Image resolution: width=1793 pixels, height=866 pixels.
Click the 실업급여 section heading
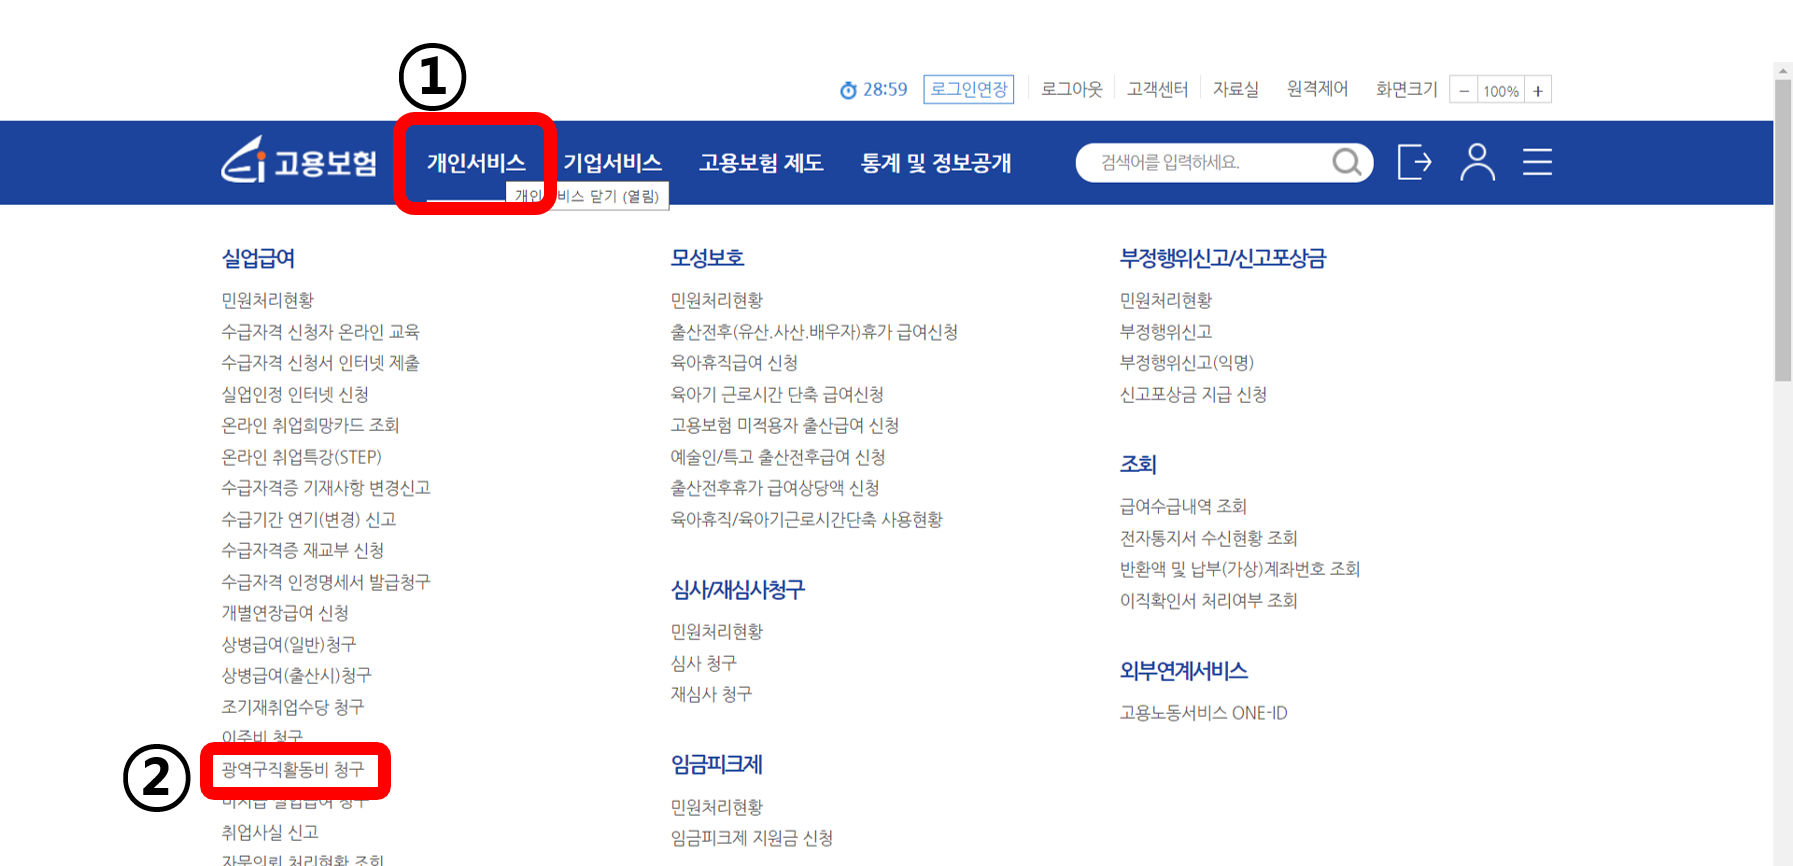258,258
